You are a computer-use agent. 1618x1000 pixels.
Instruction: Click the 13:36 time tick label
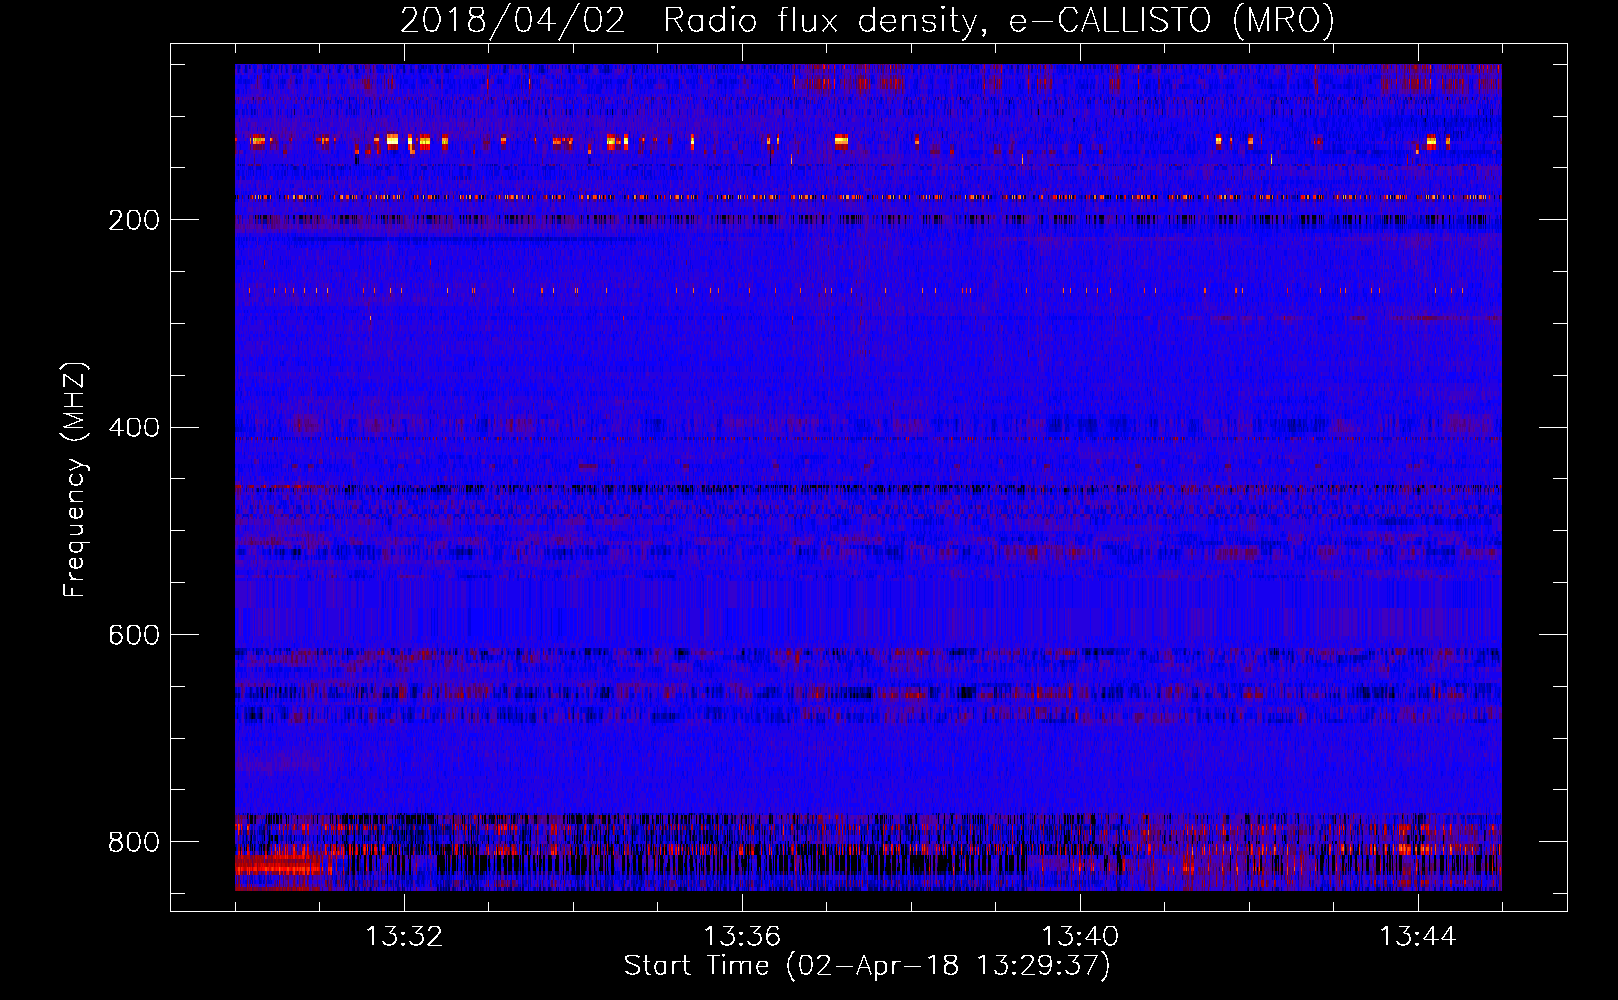(x=742, y=937)
